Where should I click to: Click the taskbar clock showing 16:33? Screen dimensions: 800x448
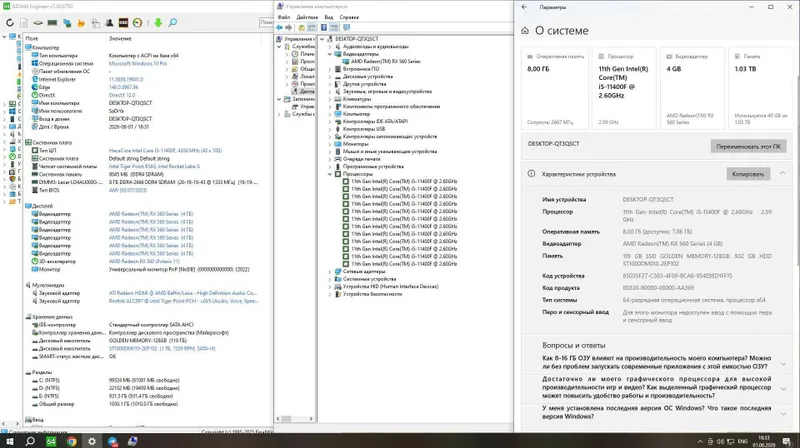click(x=764, y=441)
